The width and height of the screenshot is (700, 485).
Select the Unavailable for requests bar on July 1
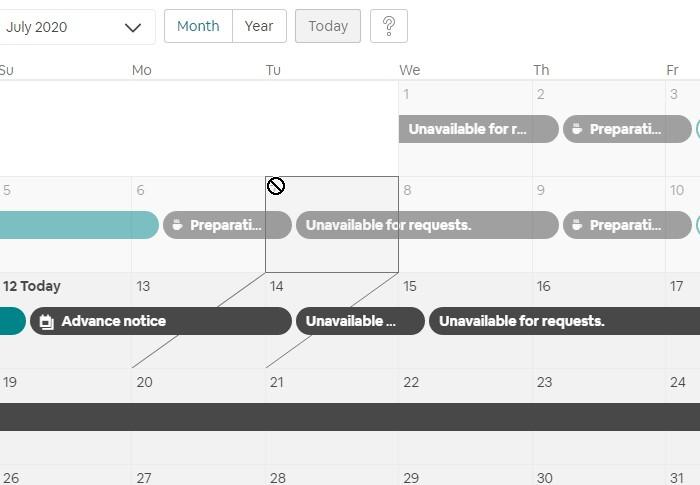tap(478, 129)
